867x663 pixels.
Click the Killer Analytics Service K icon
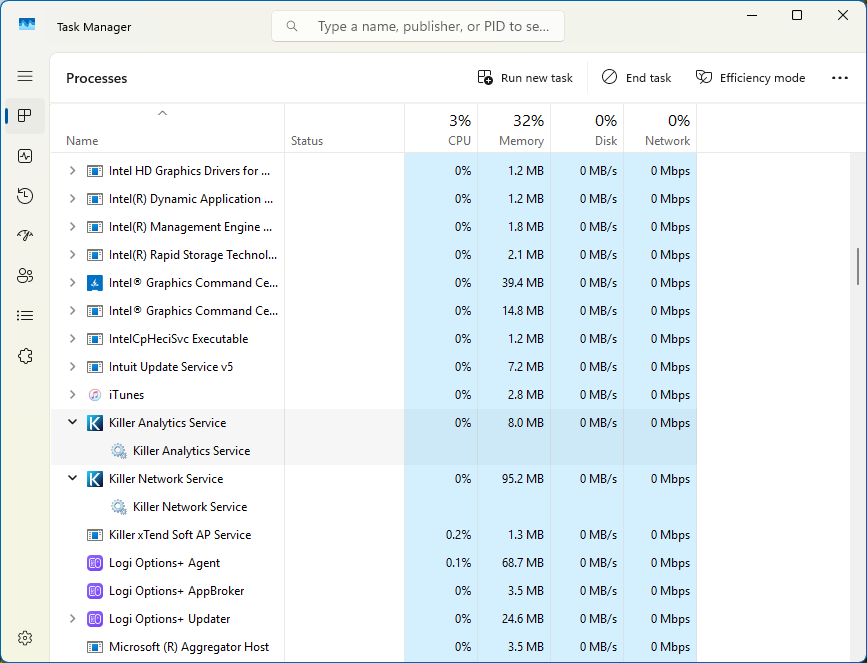tap(95, 423)
